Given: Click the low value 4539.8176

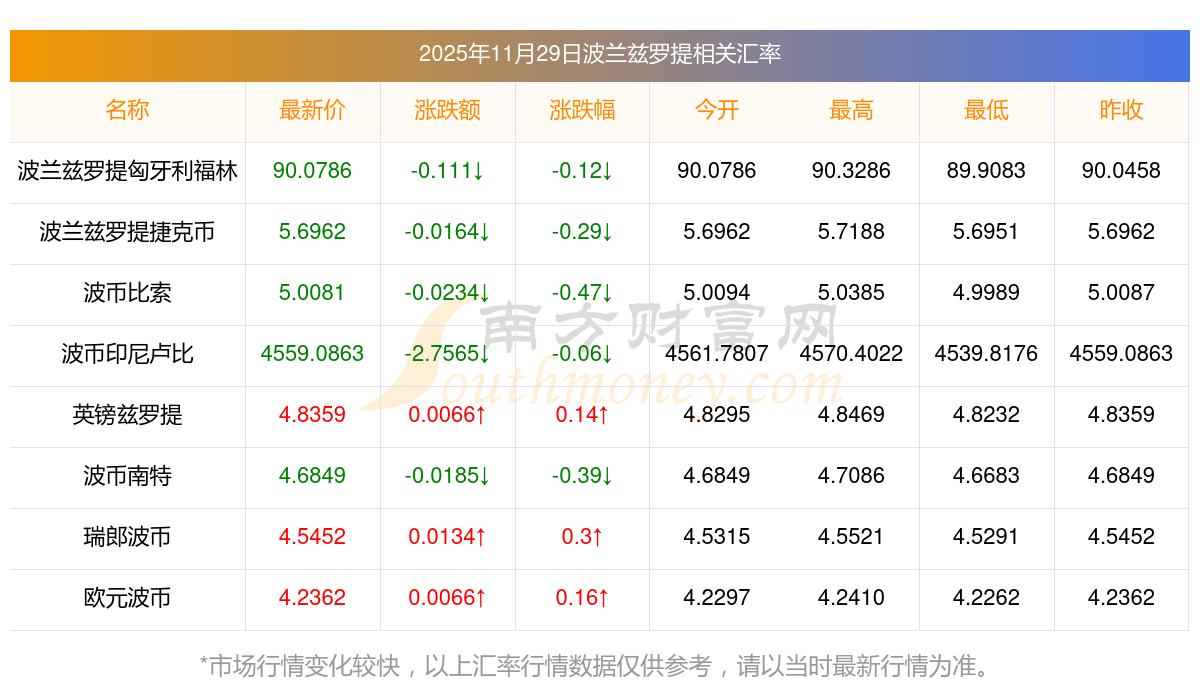Looking at the screenshot, I should [986, 354].
